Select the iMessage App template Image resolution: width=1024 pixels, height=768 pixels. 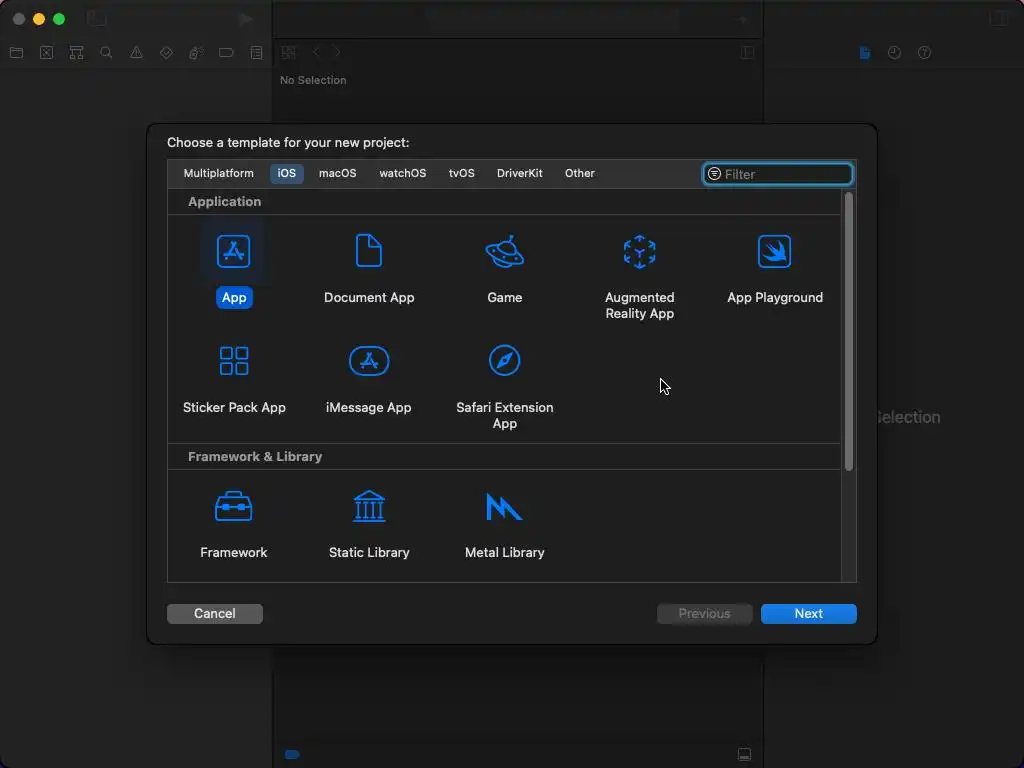369,379
